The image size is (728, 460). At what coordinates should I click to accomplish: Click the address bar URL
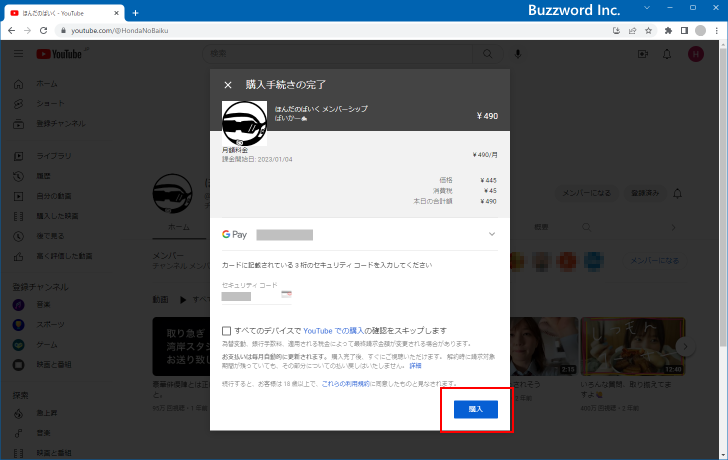coord(120,31)
